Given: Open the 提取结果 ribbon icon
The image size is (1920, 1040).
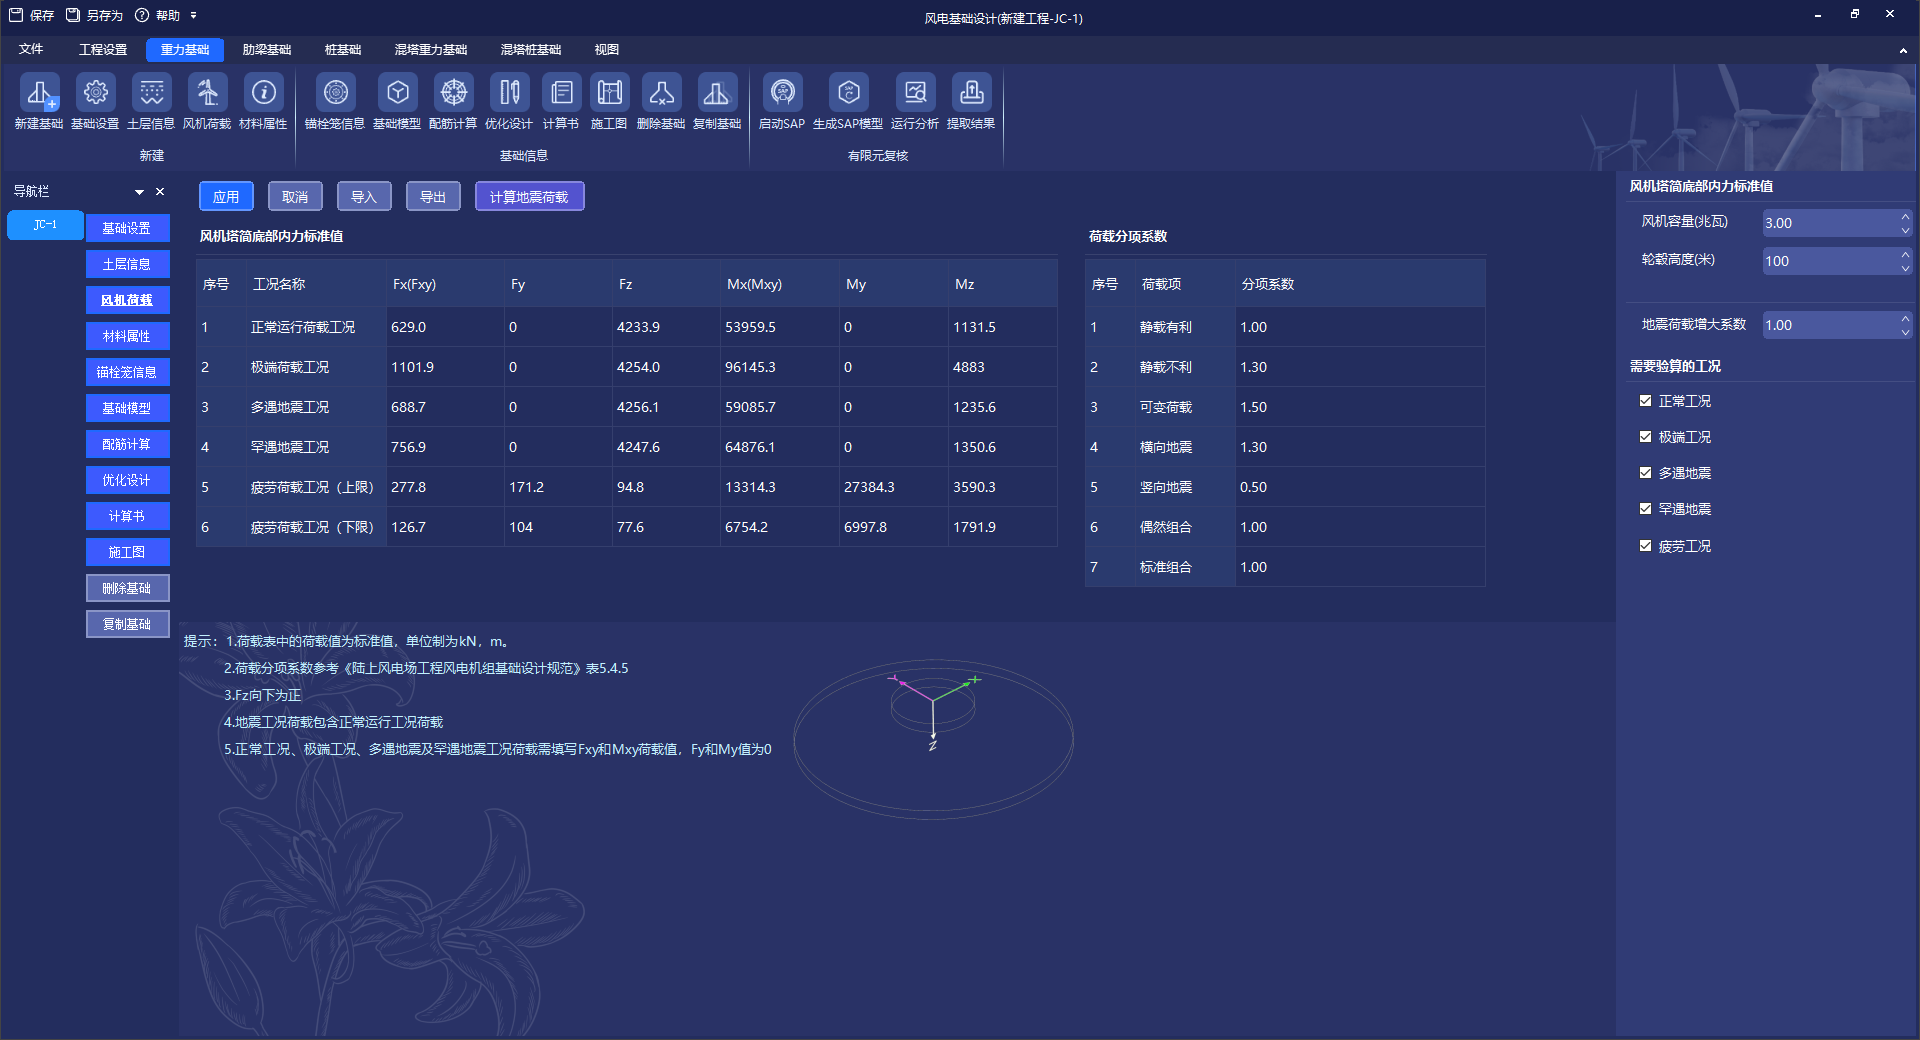Looking at the screenshot, I should pyautogui.click(x=971, y=94).
